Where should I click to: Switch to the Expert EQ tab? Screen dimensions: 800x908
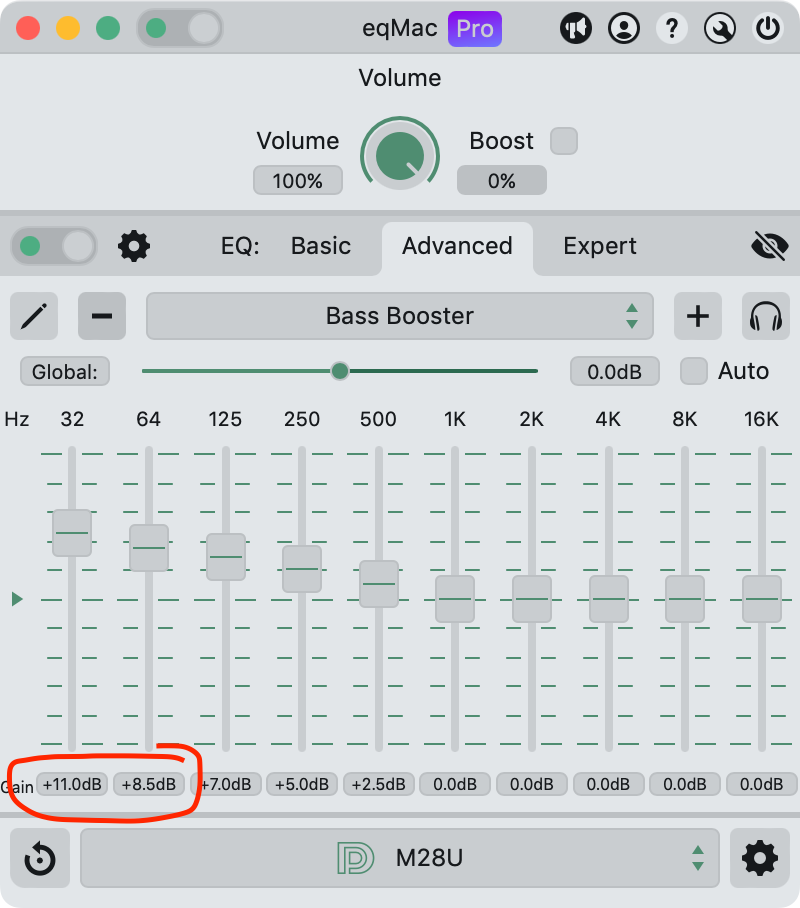point(599,246)
